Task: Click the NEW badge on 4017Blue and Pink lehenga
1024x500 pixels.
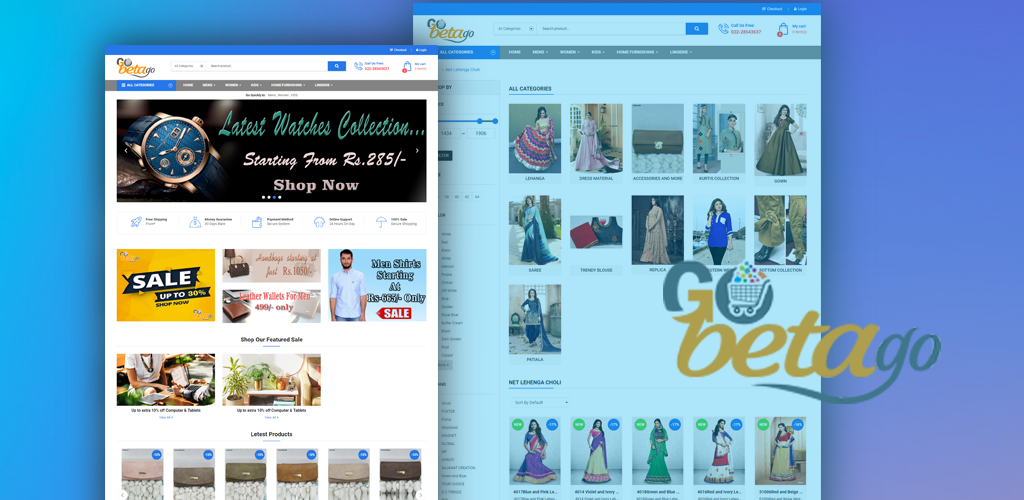Action: pyautogui.click(x=518, y=424)
